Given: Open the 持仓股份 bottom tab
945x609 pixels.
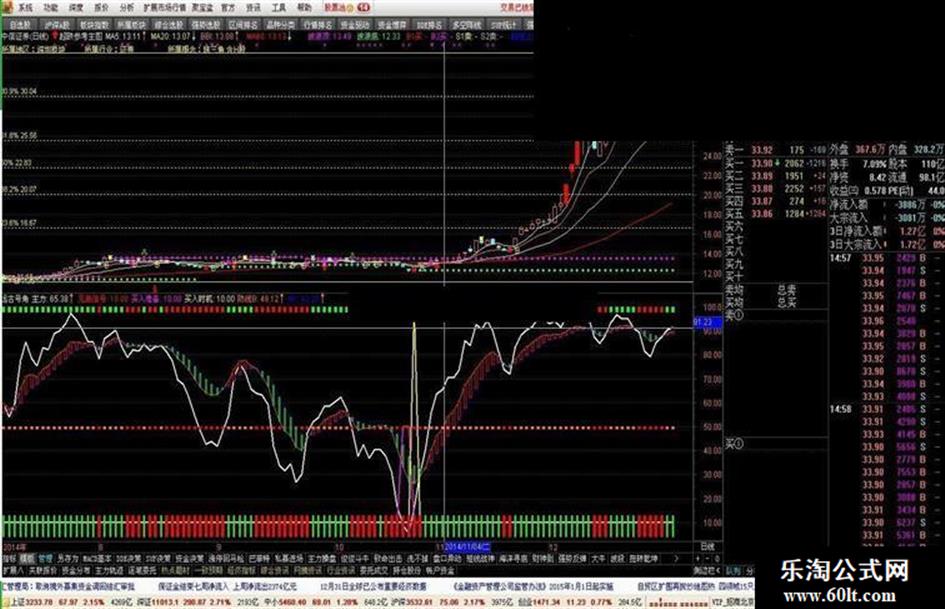Looking at the screenshot, I should [x=407, y=570].
